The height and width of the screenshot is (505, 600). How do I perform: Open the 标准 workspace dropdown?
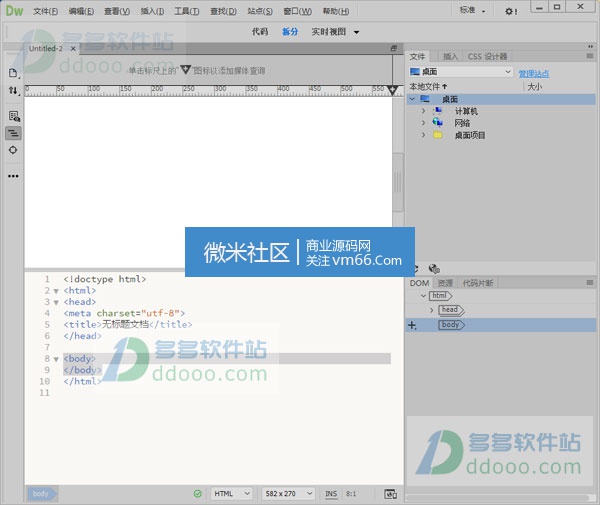473,10
